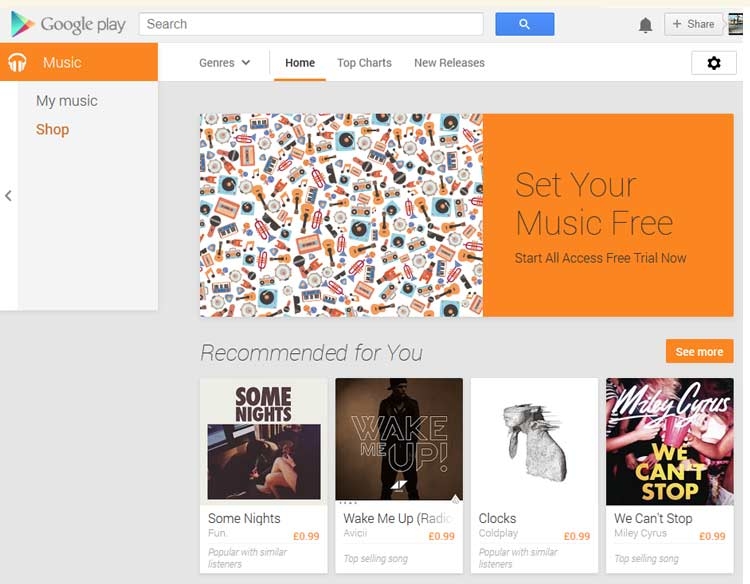Open My music in sidebar

tap(67, 101)
